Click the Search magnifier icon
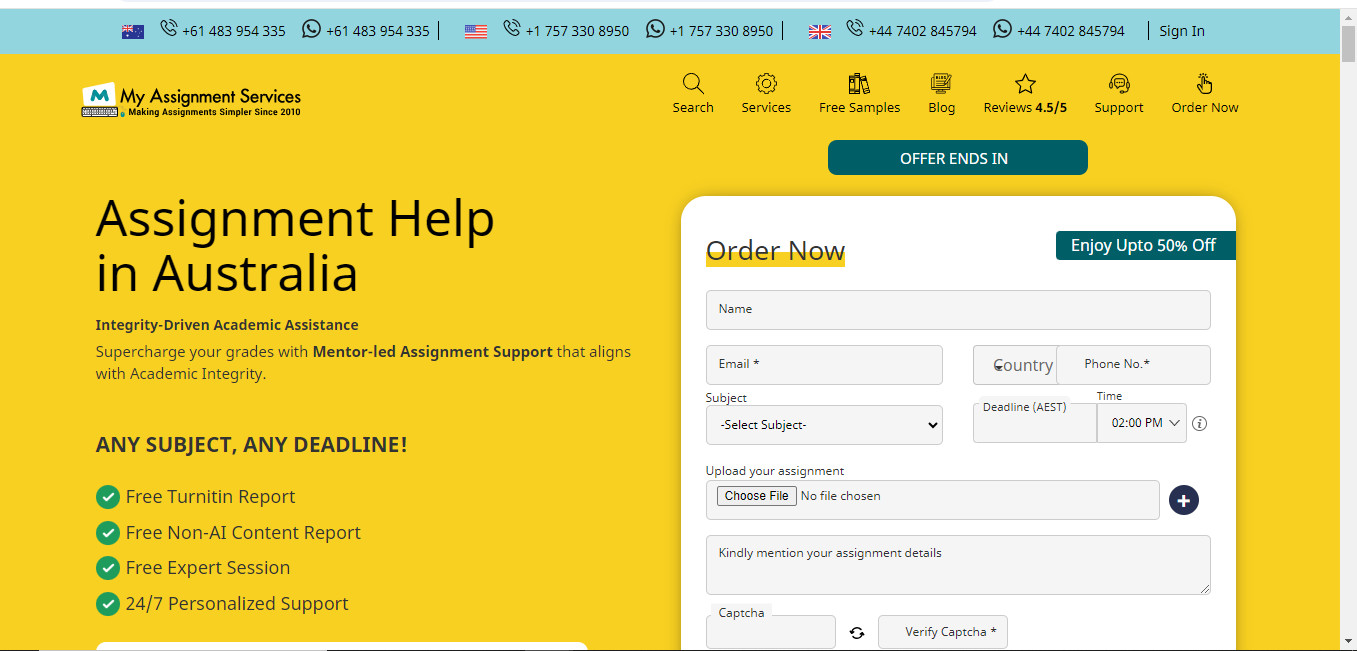The height and width of the screenshot is (651, 1357). tap(693, 84)
